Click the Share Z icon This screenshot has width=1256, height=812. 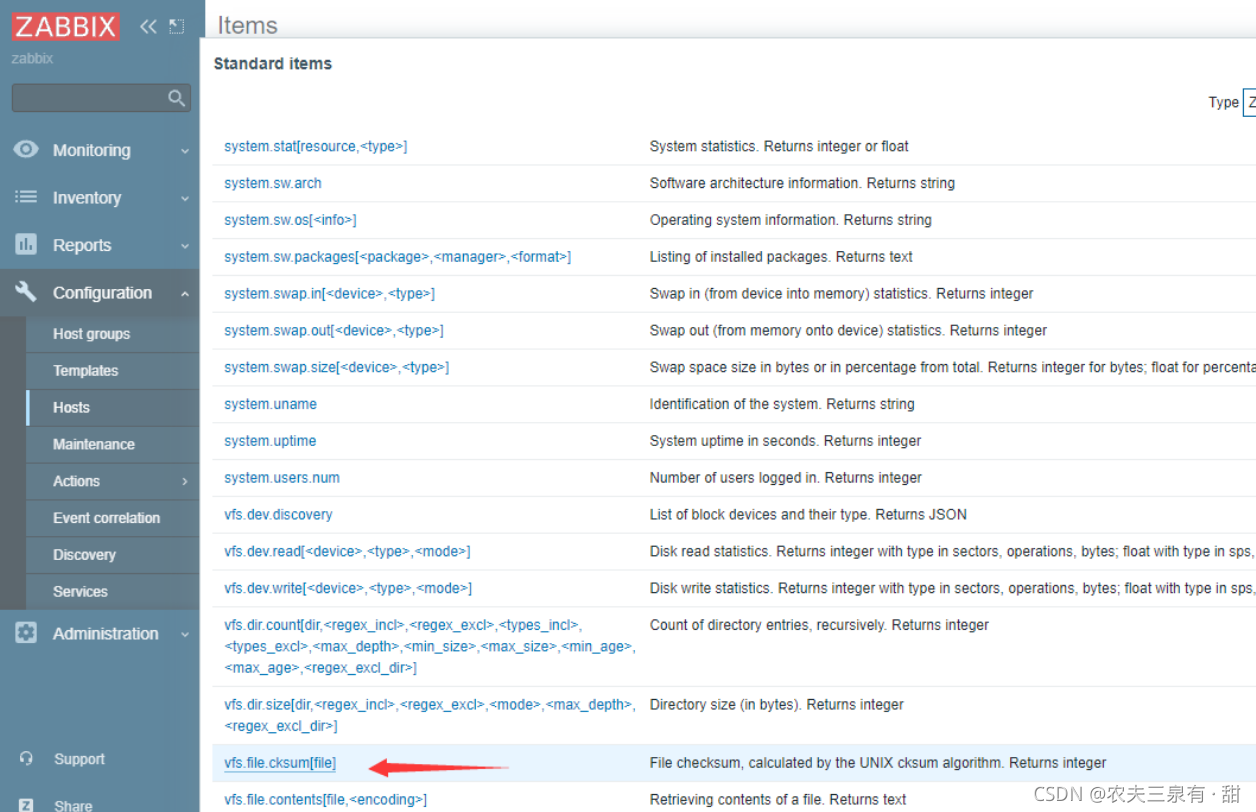pos(26,805)
